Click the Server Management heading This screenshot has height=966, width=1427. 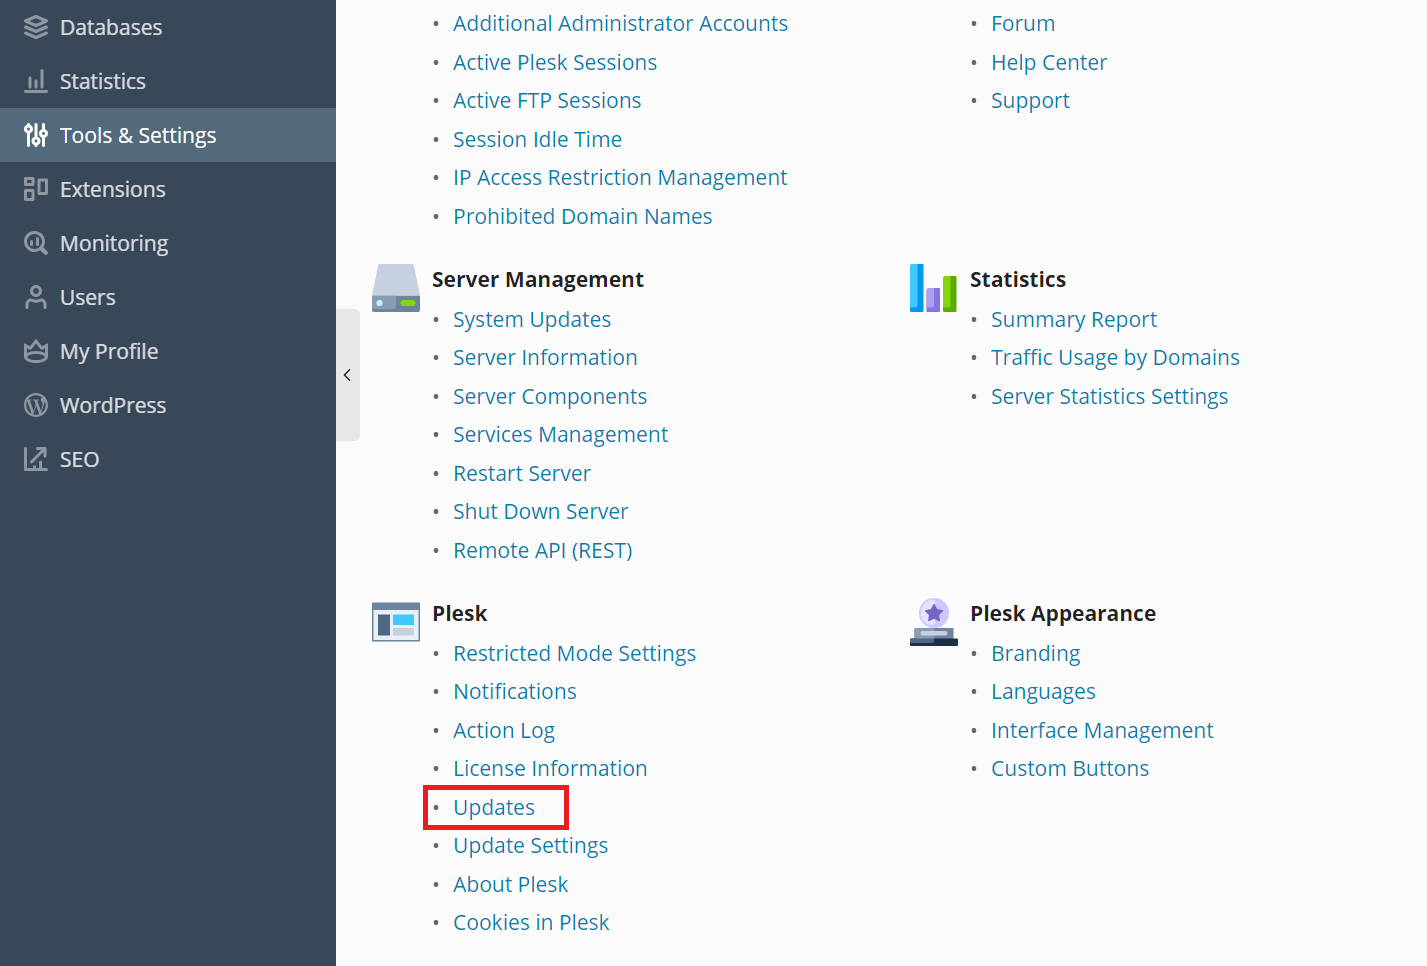point(538,279)
